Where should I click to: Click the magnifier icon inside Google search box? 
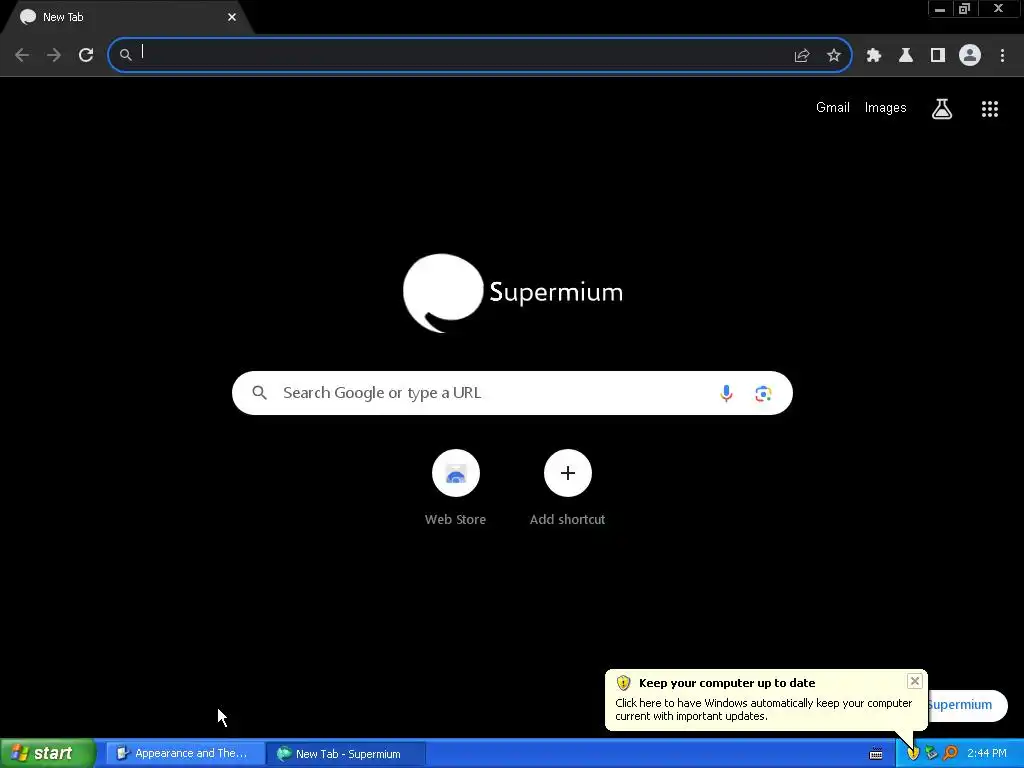pos(259,393)
